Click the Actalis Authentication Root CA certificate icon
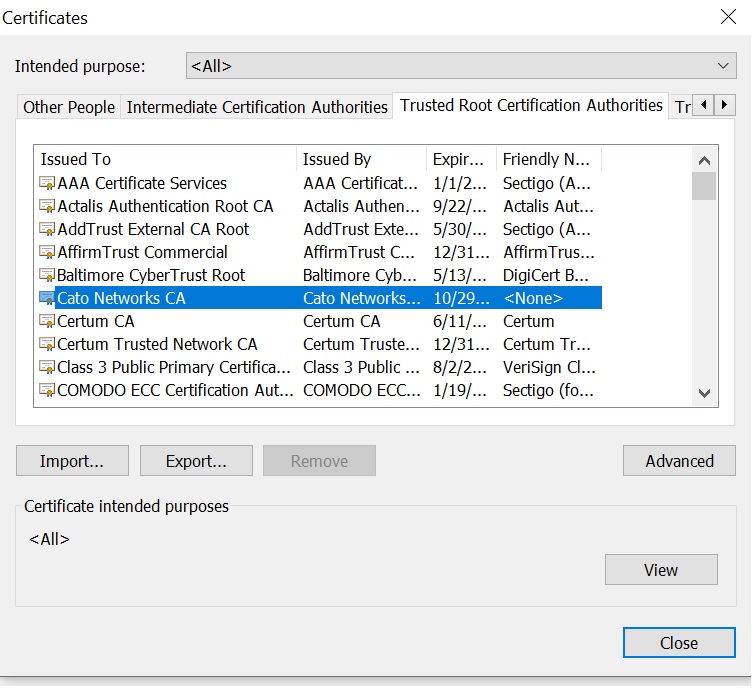This screenshot has height=692, width=755. (47, 207)
